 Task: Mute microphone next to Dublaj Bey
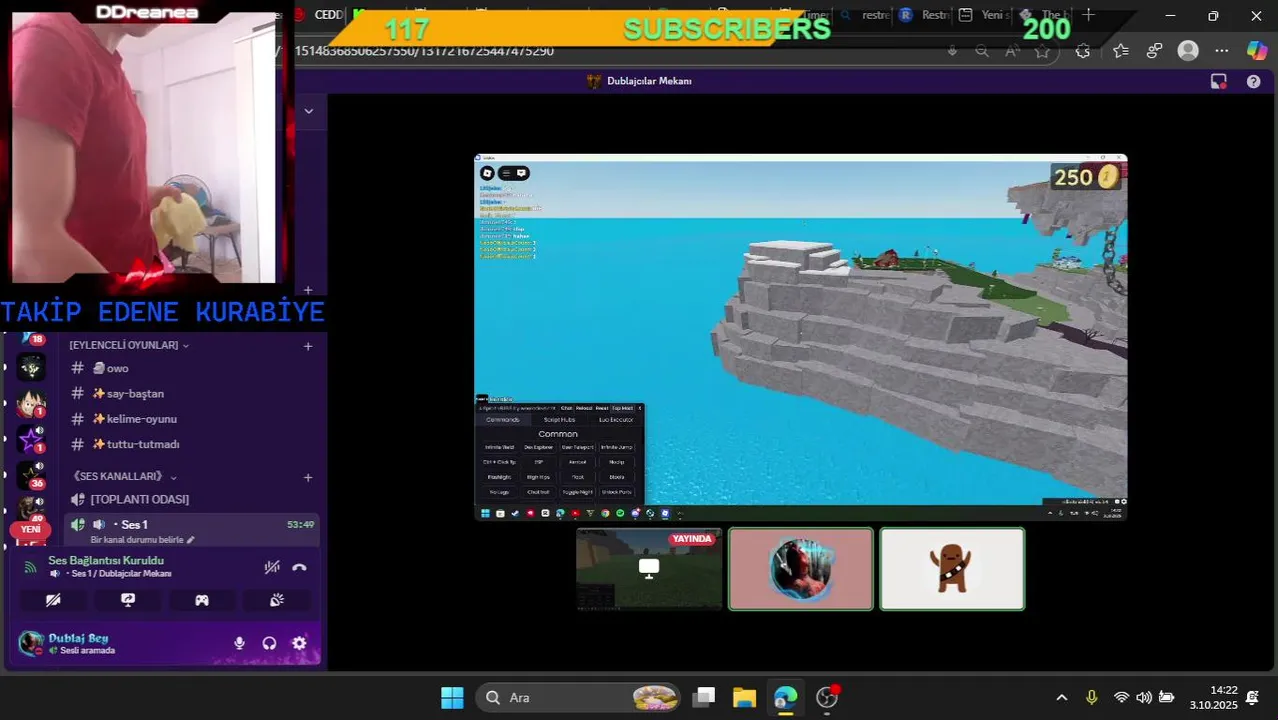tap(239, 643)
